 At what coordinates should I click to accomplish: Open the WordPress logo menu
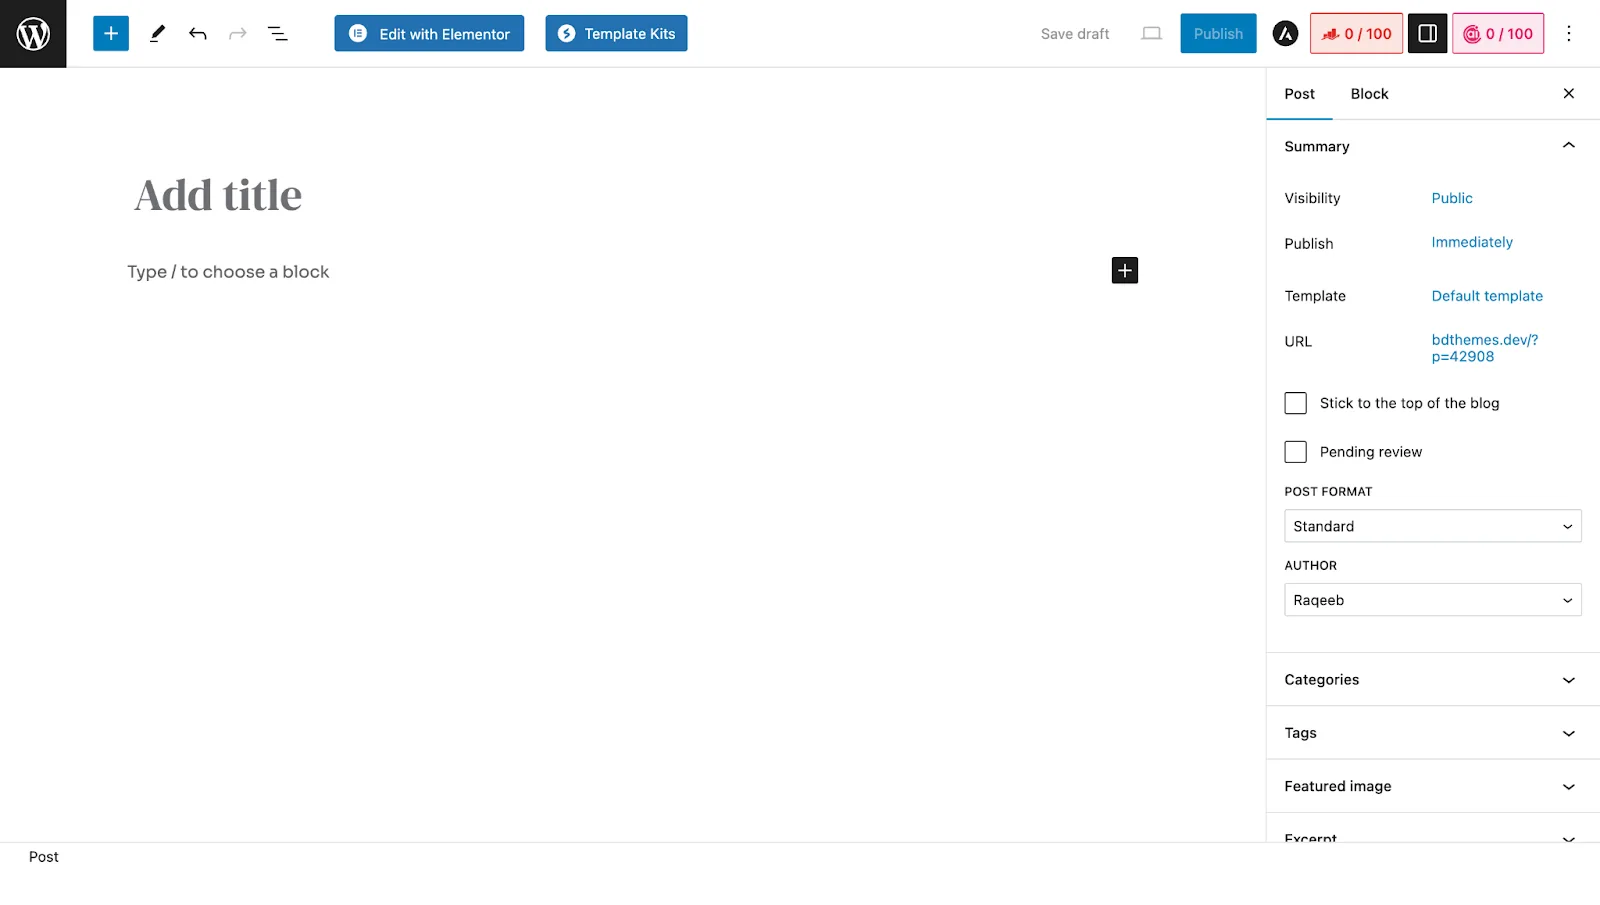[x=33, y=34]
